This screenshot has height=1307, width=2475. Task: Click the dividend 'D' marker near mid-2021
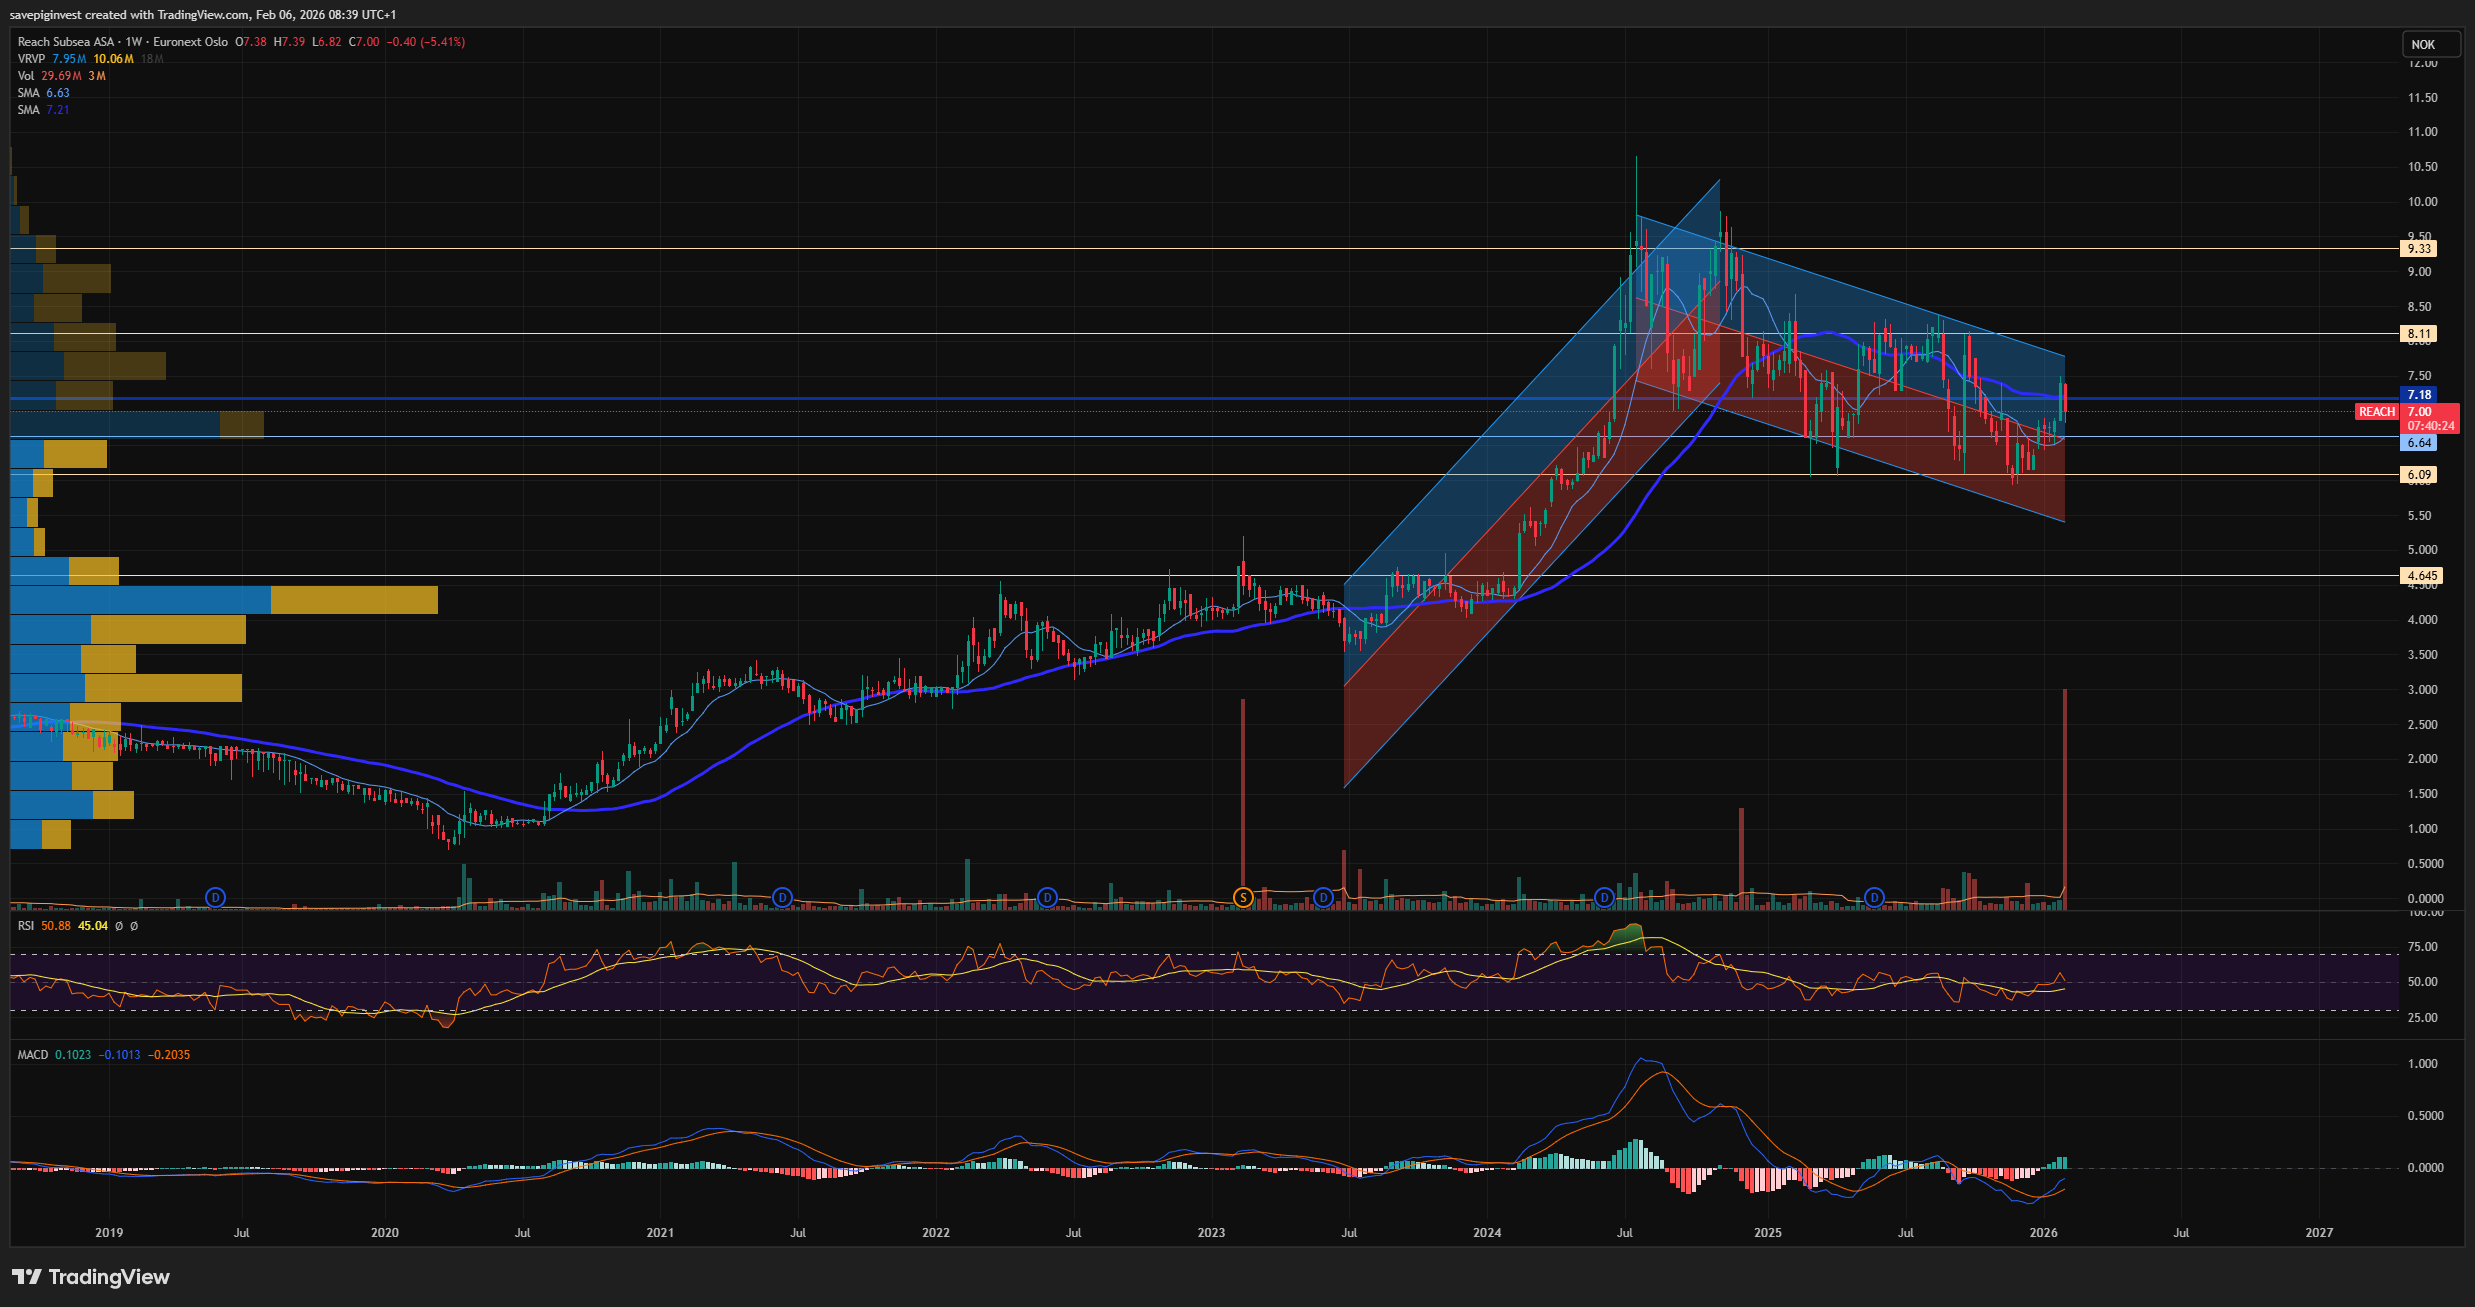pyautogui.click(x=783, y=897)
